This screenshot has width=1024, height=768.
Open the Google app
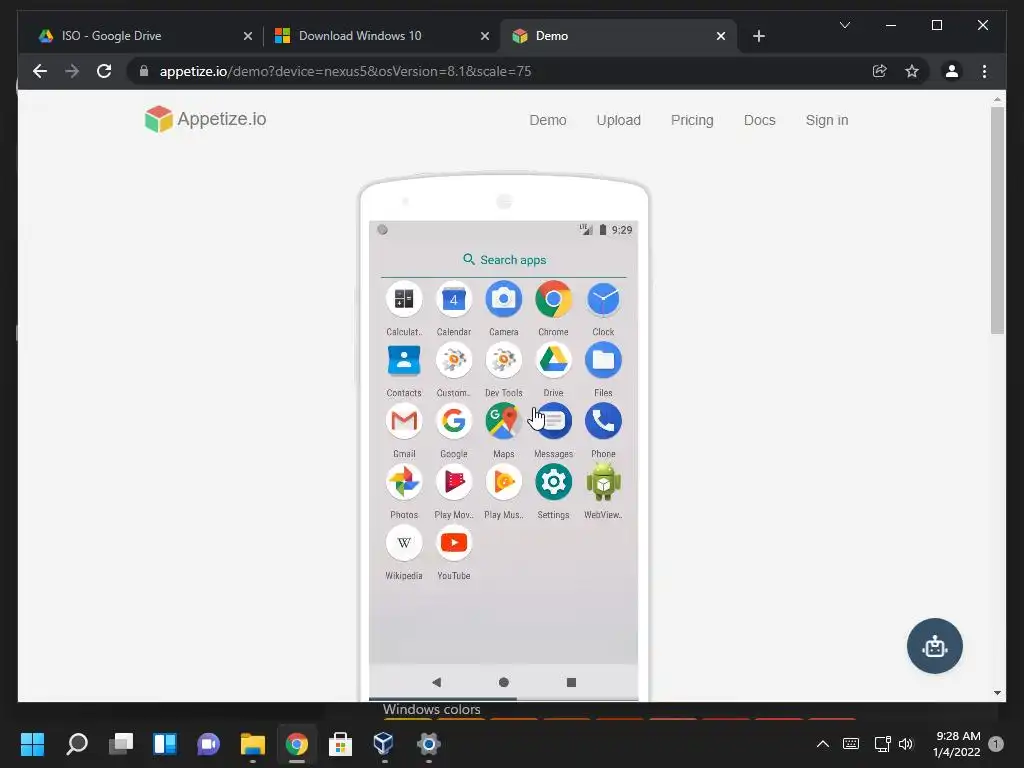tap(454, 421)
